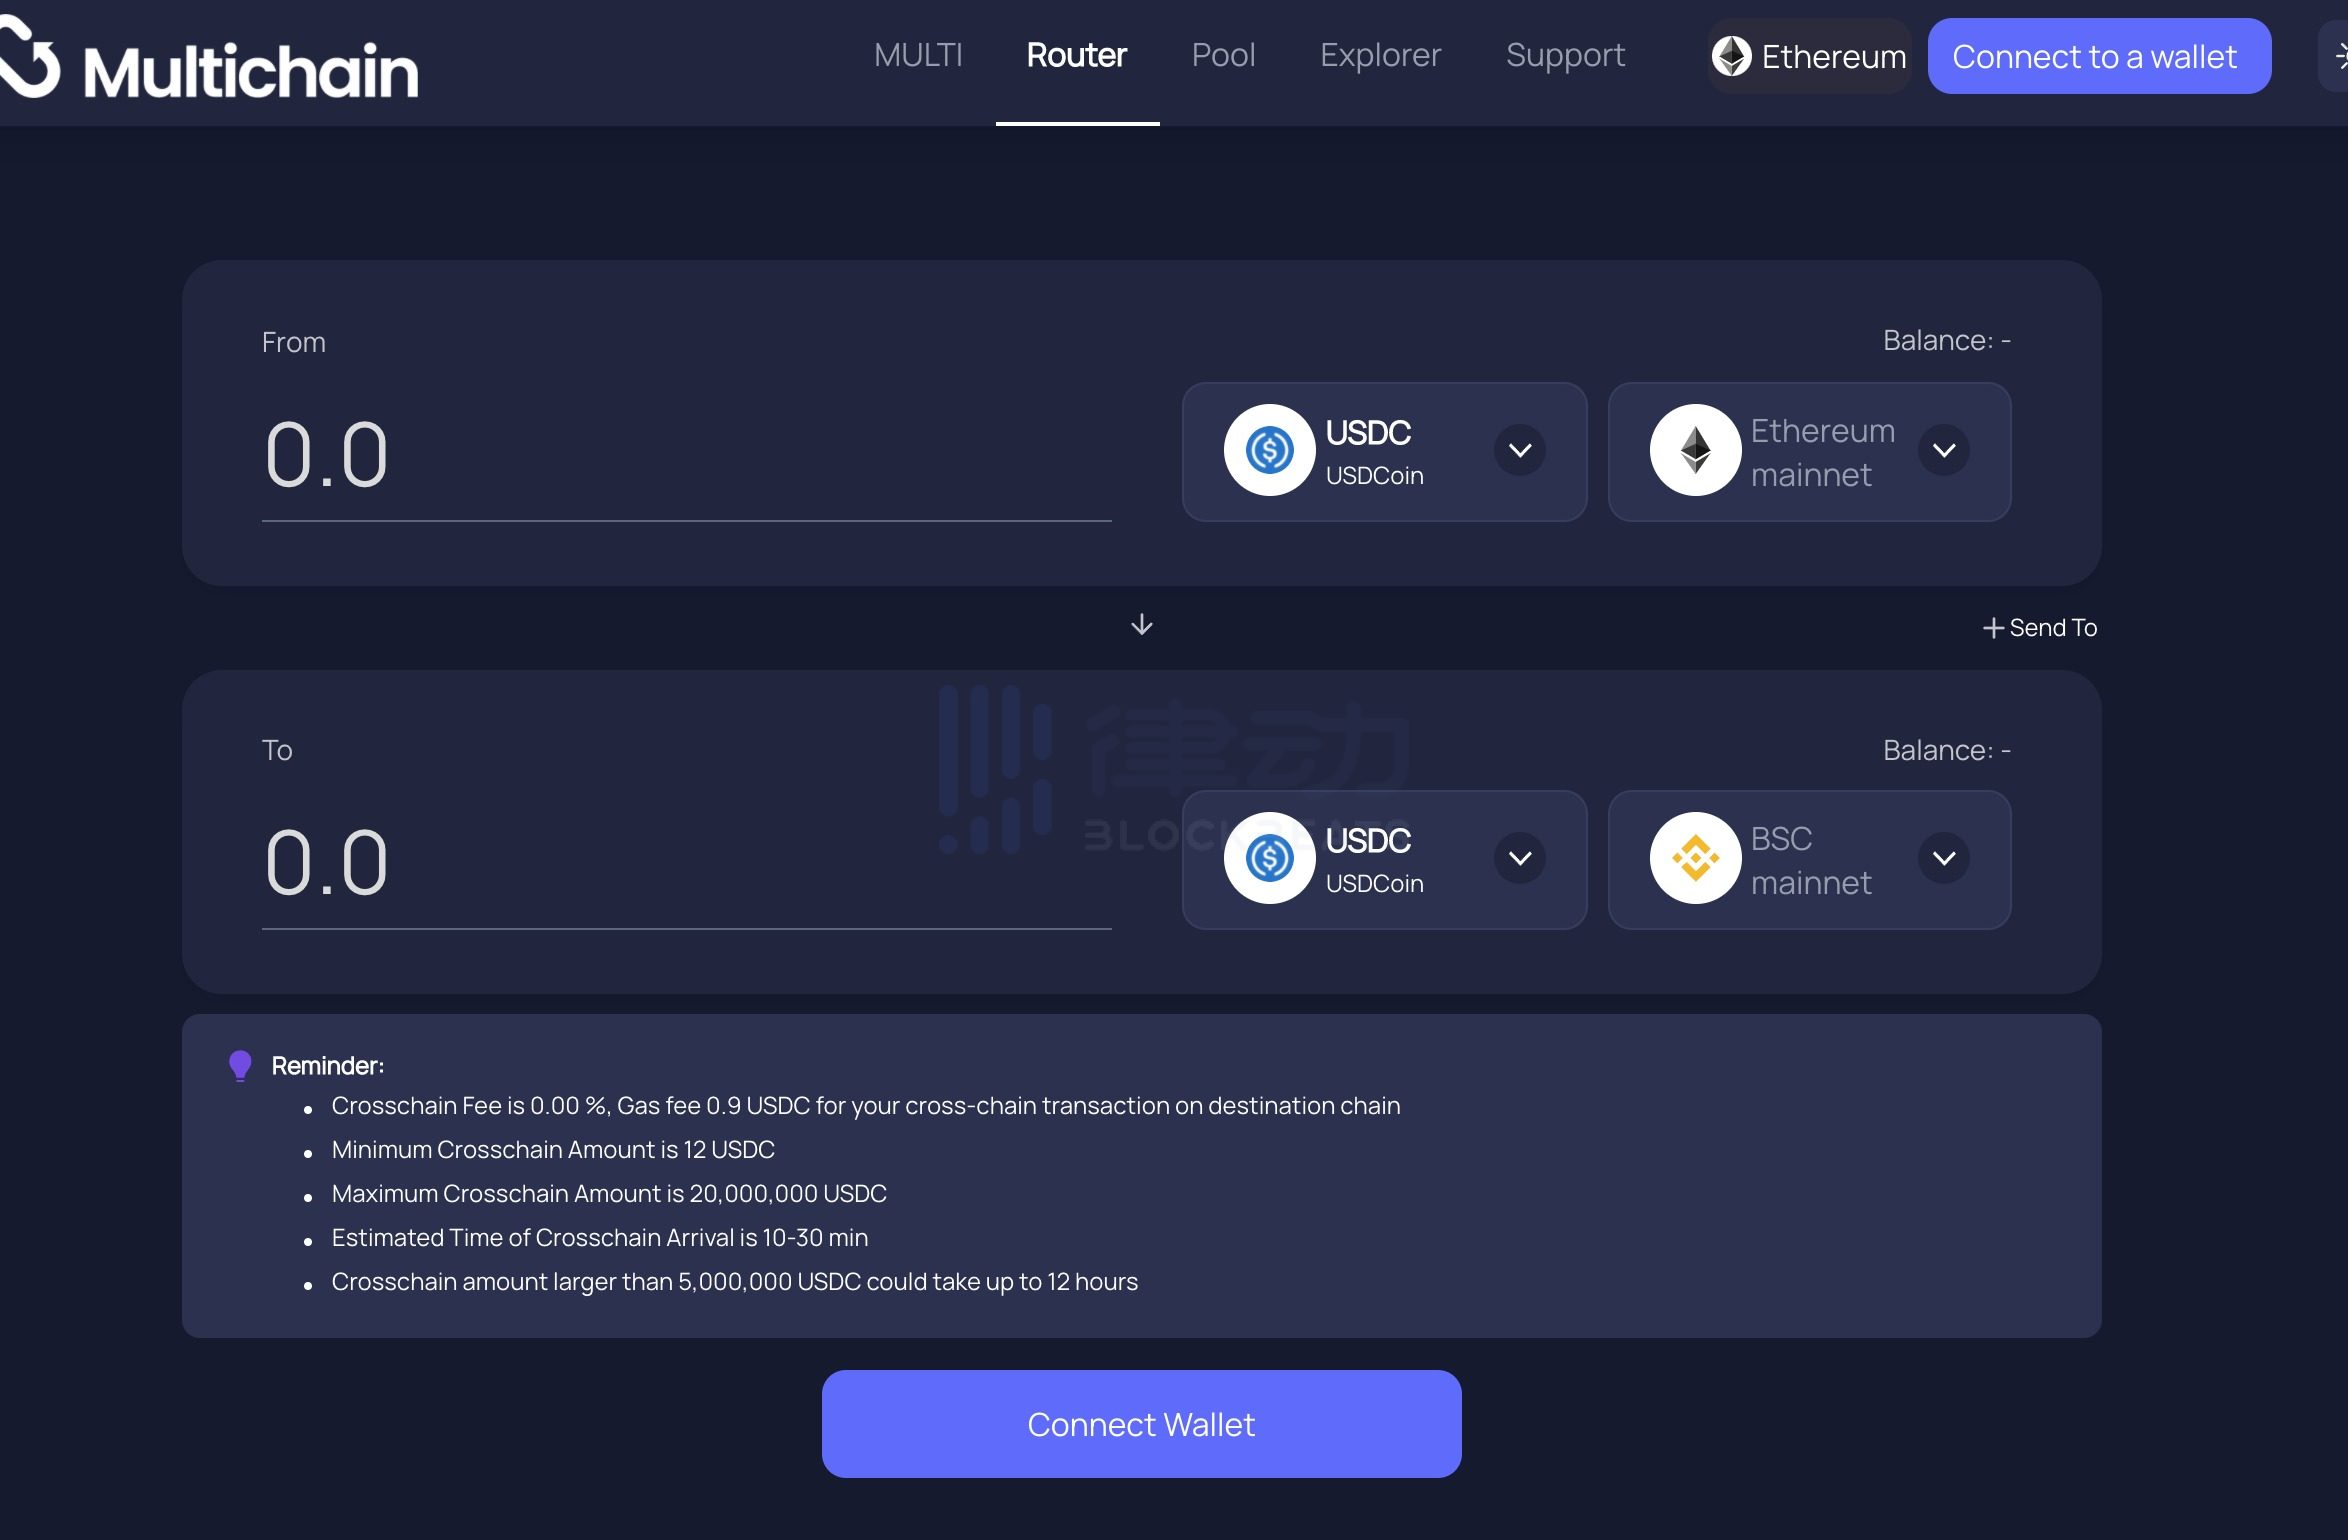Click the Connect Wallet button
This screenshot has width=2348, height=1540.
pyautogui.click(x=1140, y=1423)
